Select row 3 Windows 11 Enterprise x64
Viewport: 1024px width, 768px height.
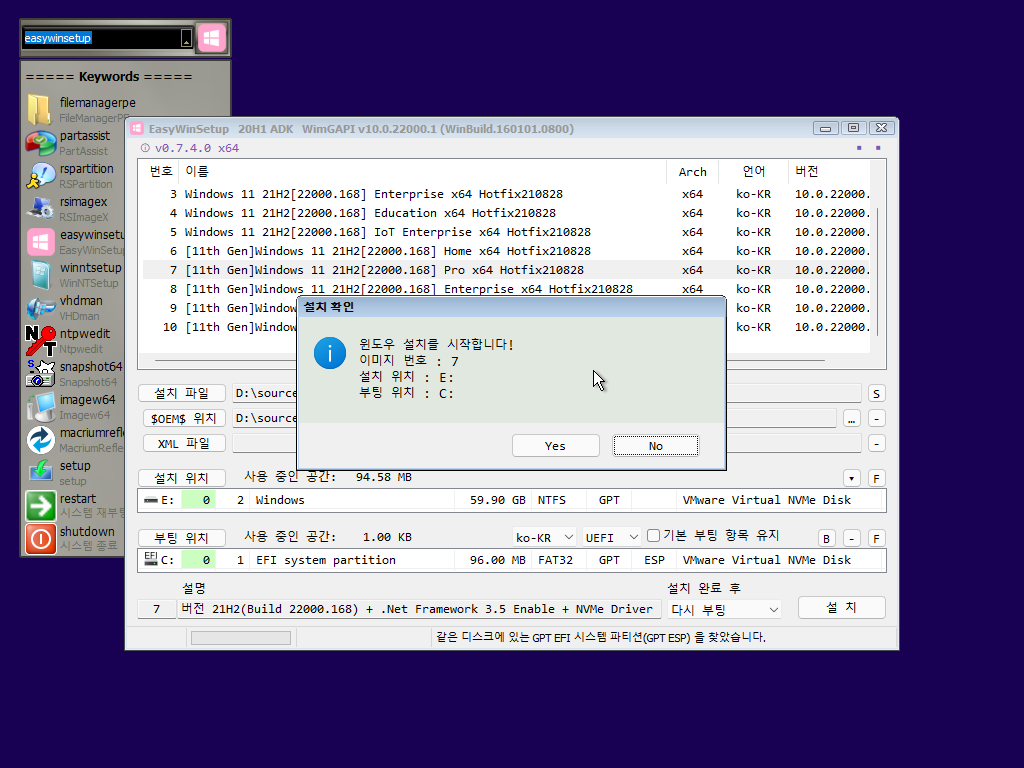[x=506, y=194]
